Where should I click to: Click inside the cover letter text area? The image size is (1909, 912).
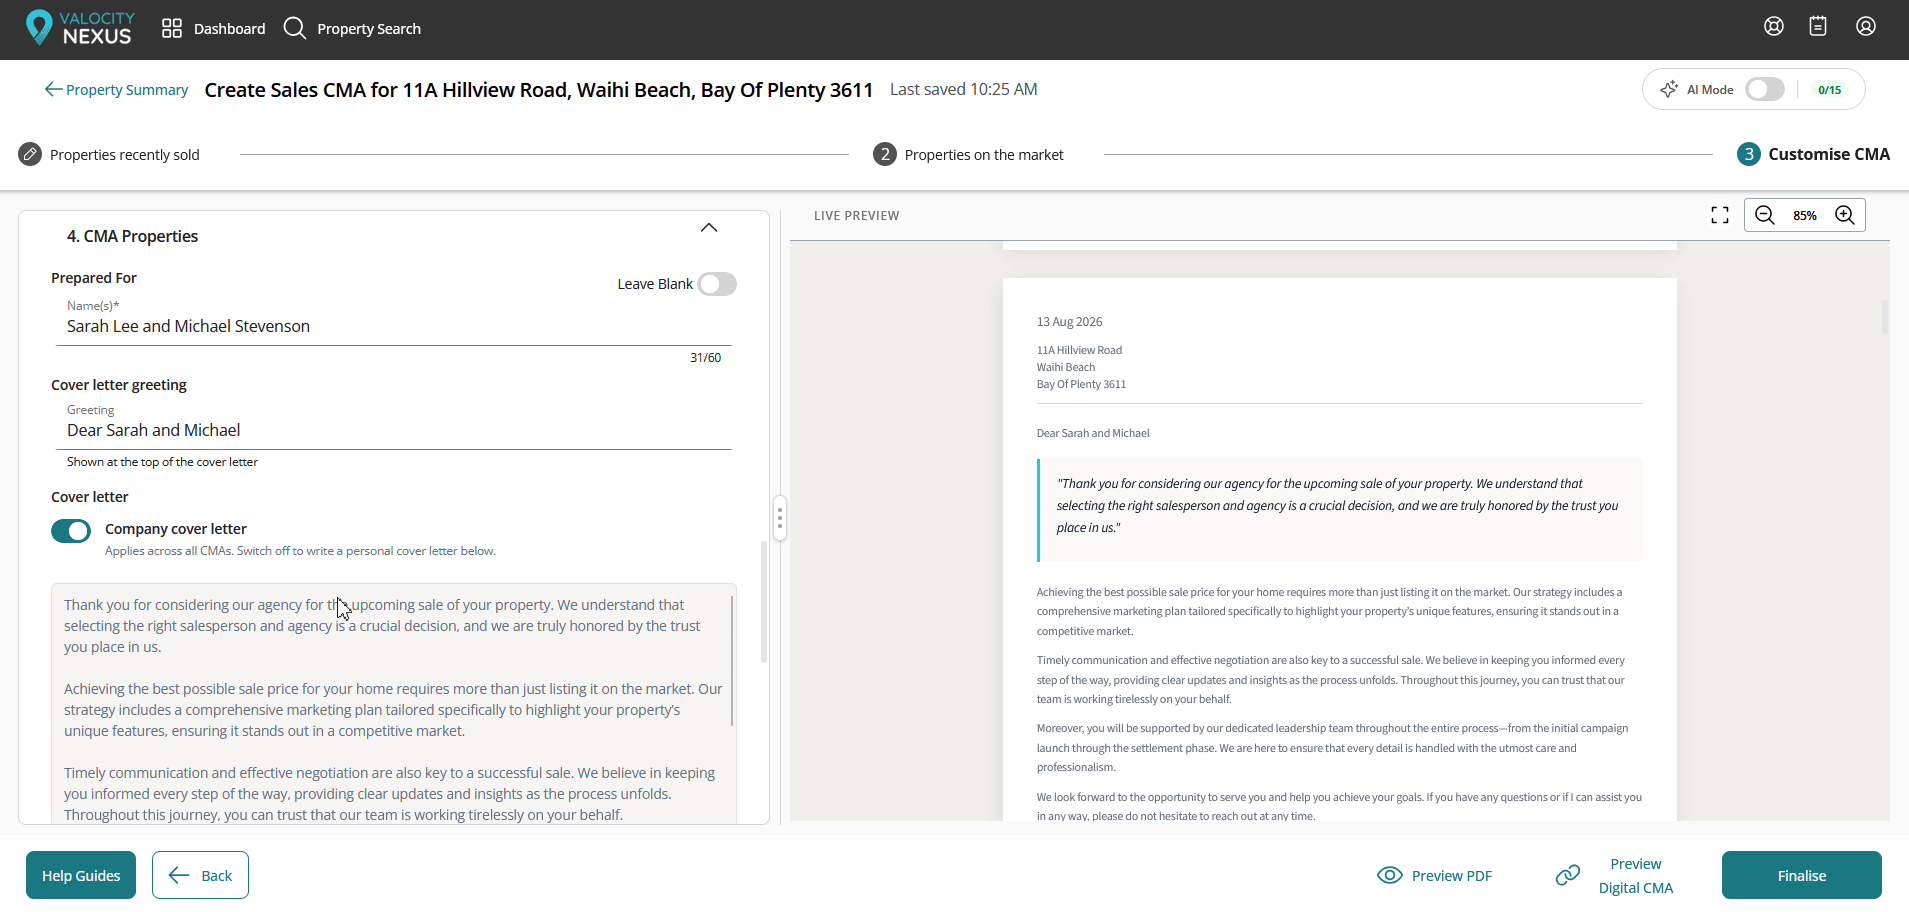click(394, 704)
